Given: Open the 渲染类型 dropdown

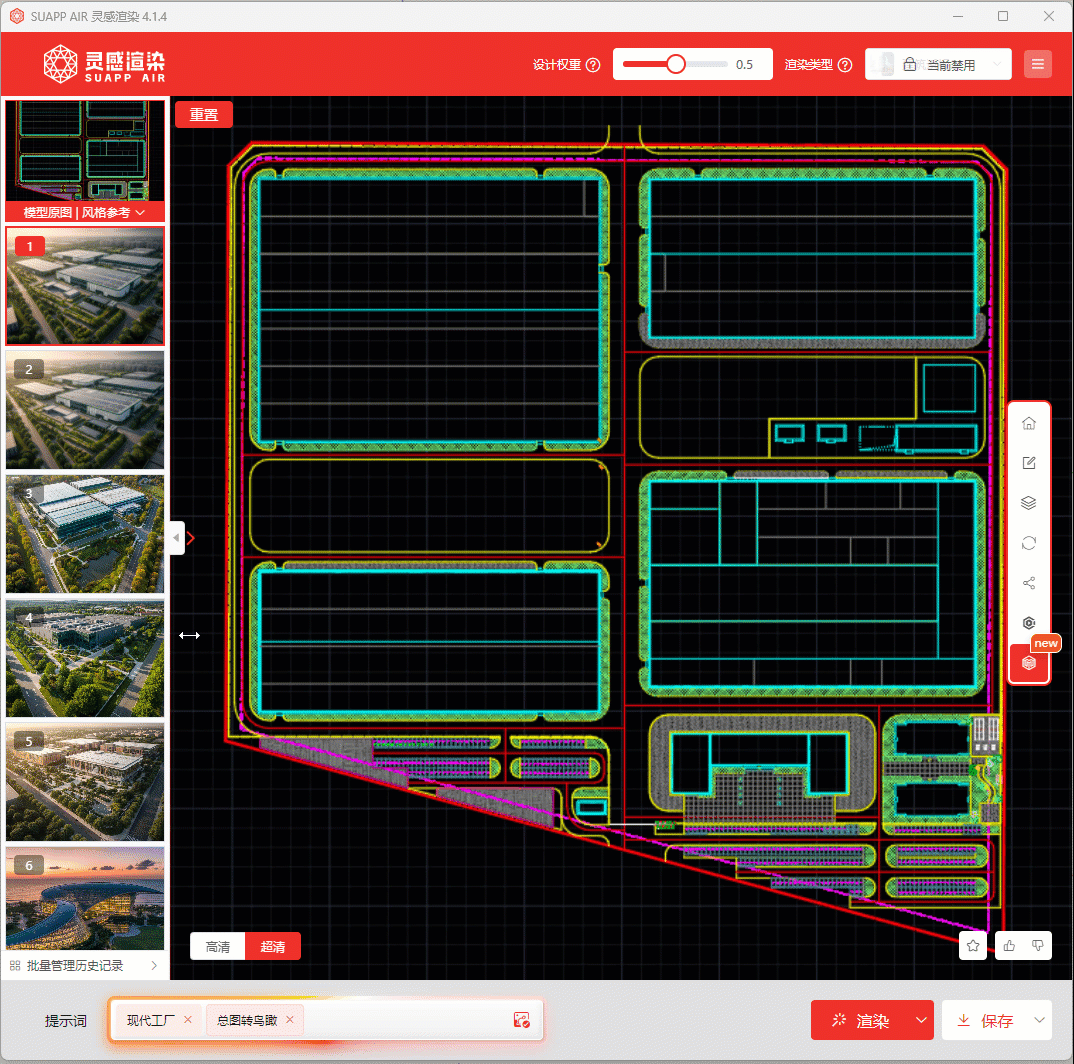Looking at the screenshot, I should [x=938, y=65].
